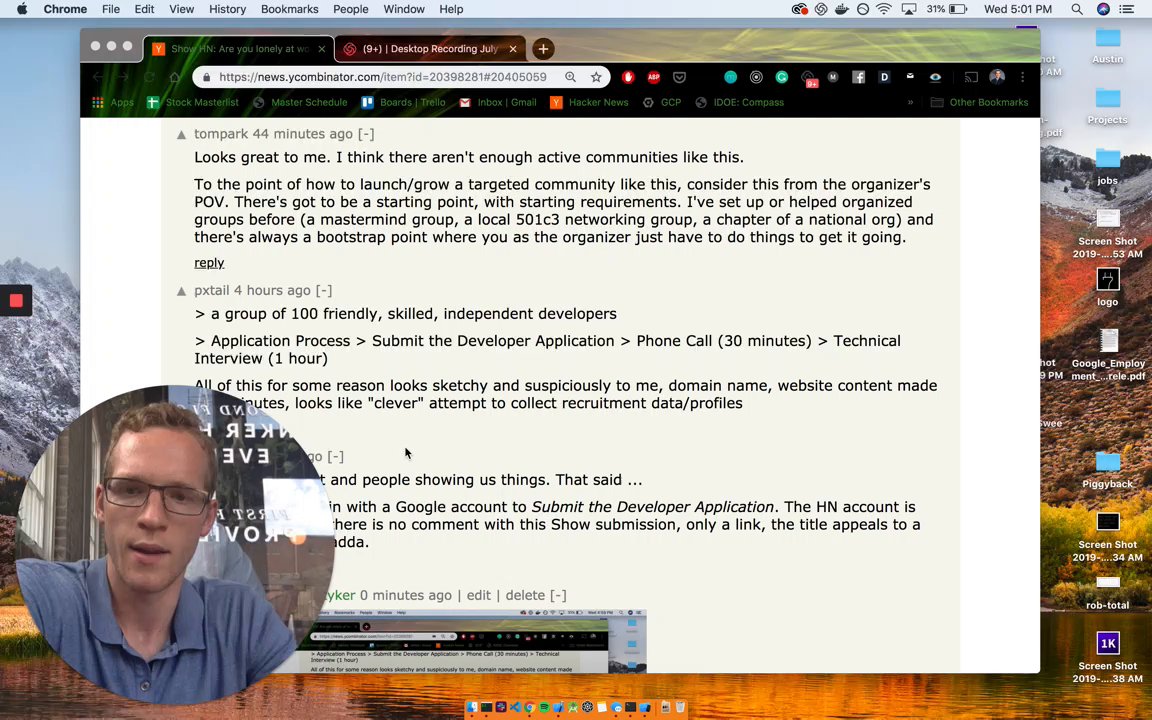Screen dimensions: 1152x720
Task: Click the browser Back arrow
Action: pos(98,77)
